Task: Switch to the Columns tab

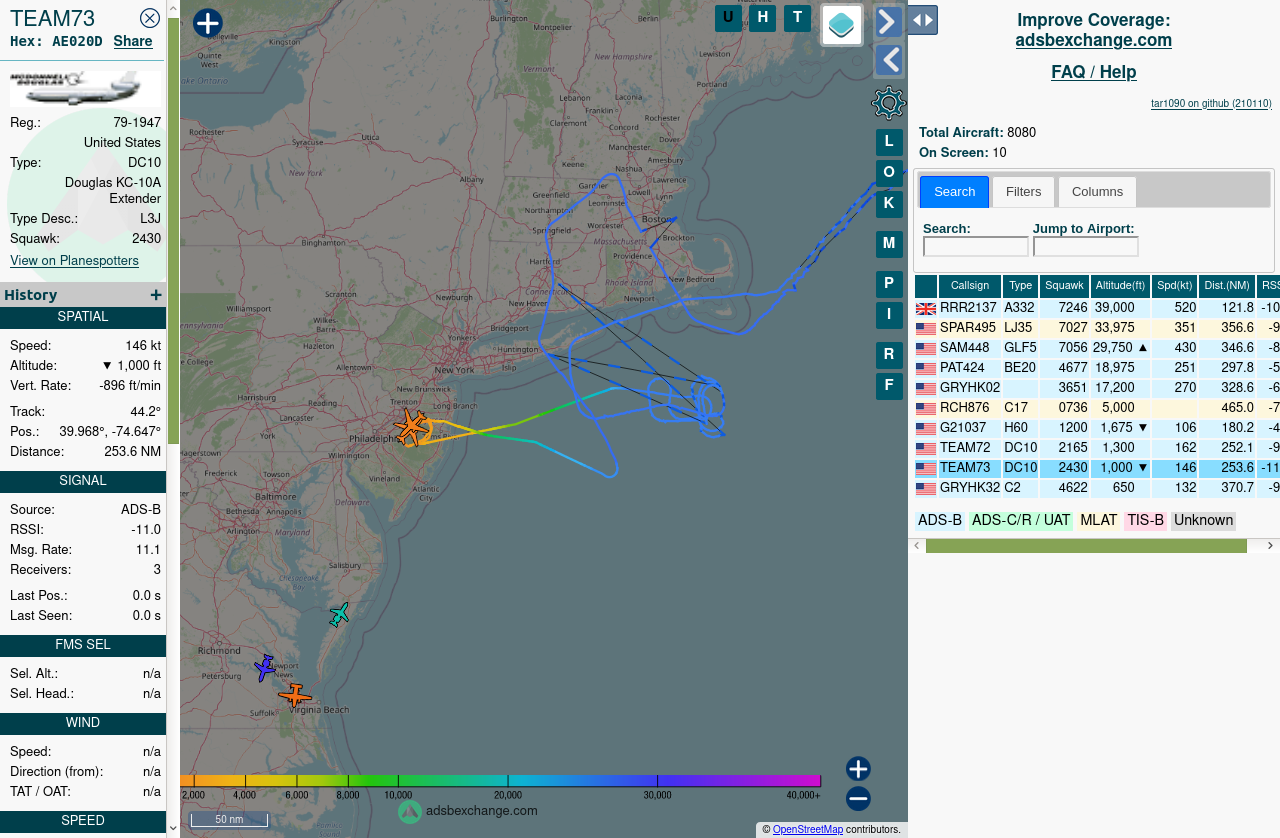Action: coord(1098,192)
